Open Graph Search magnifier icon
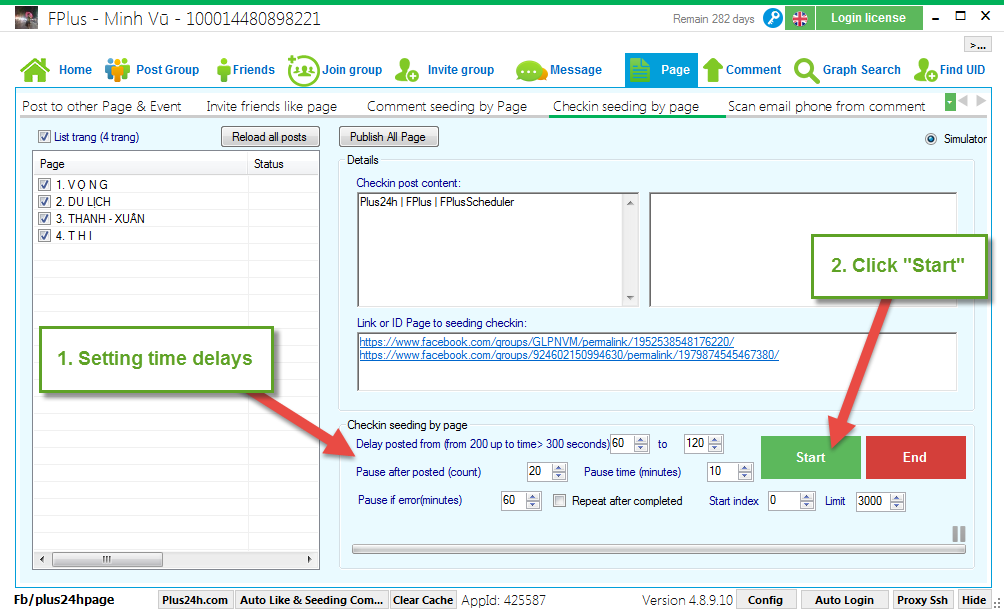 tap(806, 70)
